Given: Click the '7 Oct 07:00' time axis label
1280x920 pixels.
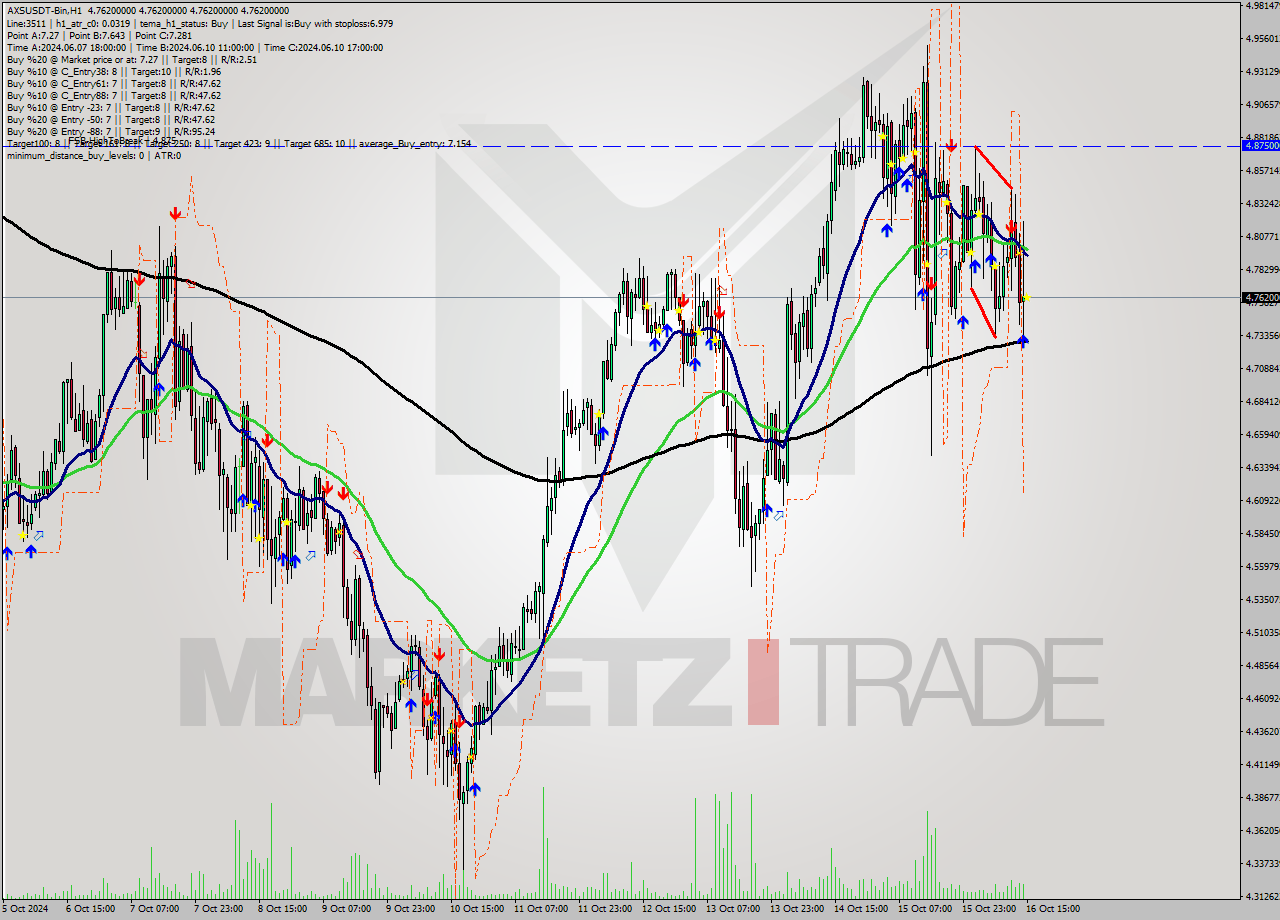Looking at the screenshot, I should coord(154,909).
